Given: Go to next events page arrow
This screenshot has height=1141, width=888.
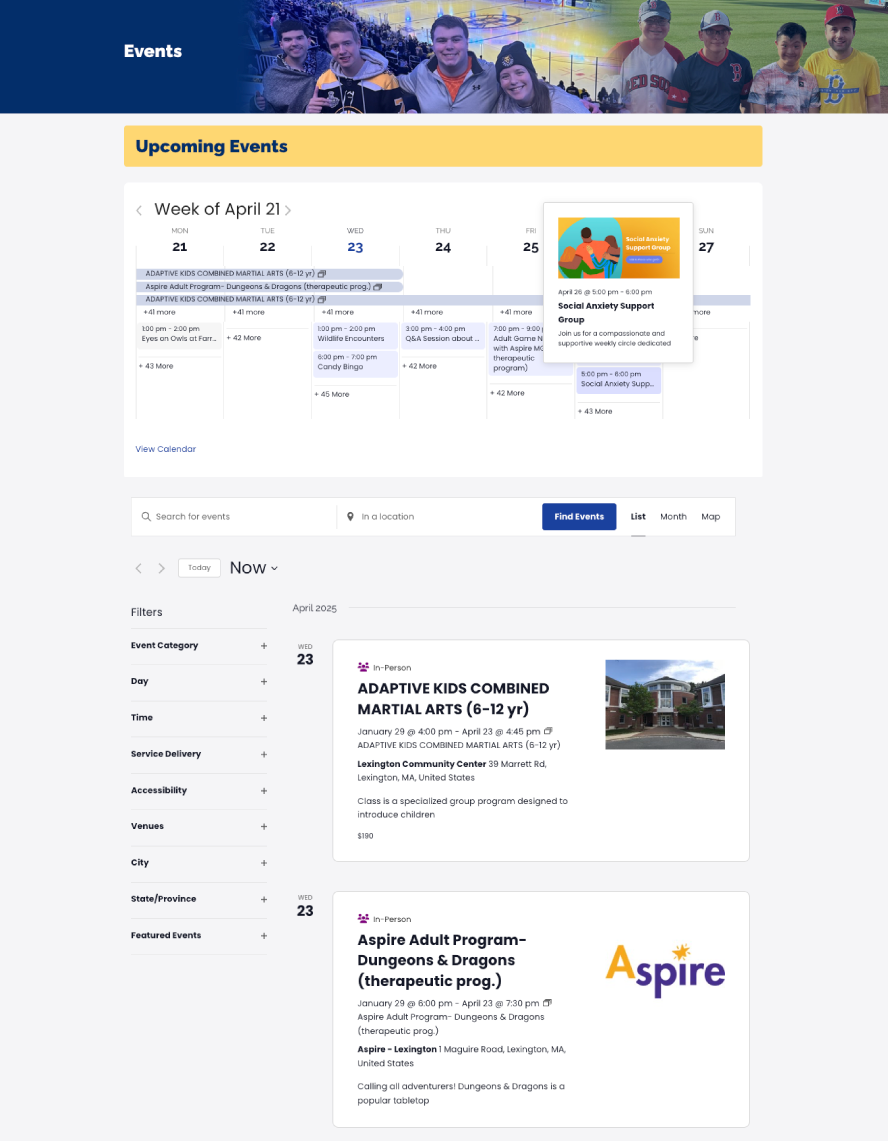Looking at the screenshot, I should [x=162, y=568].
